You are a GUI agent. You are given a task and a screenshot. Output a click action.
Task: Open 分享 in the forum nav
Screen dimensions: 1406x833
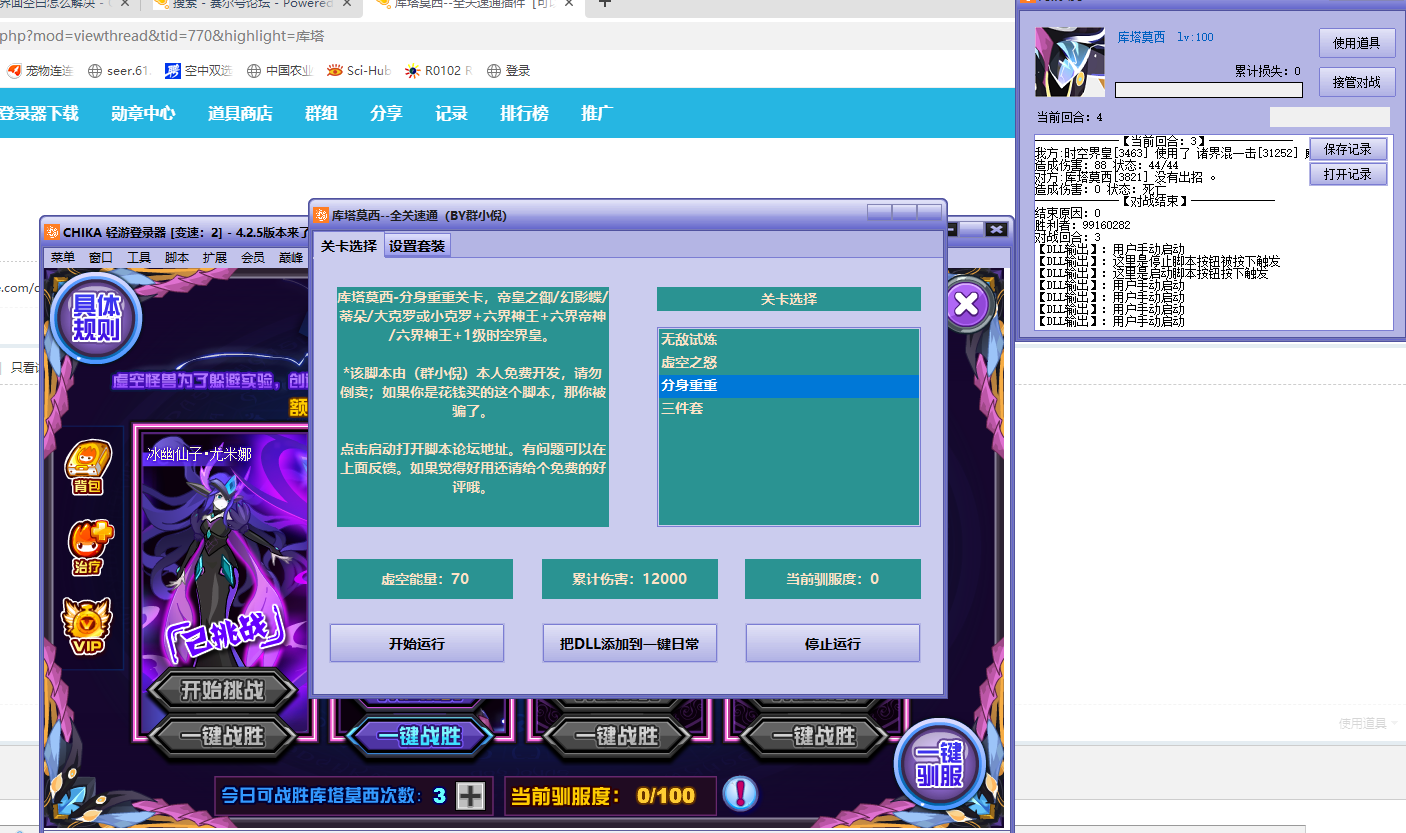386,113
